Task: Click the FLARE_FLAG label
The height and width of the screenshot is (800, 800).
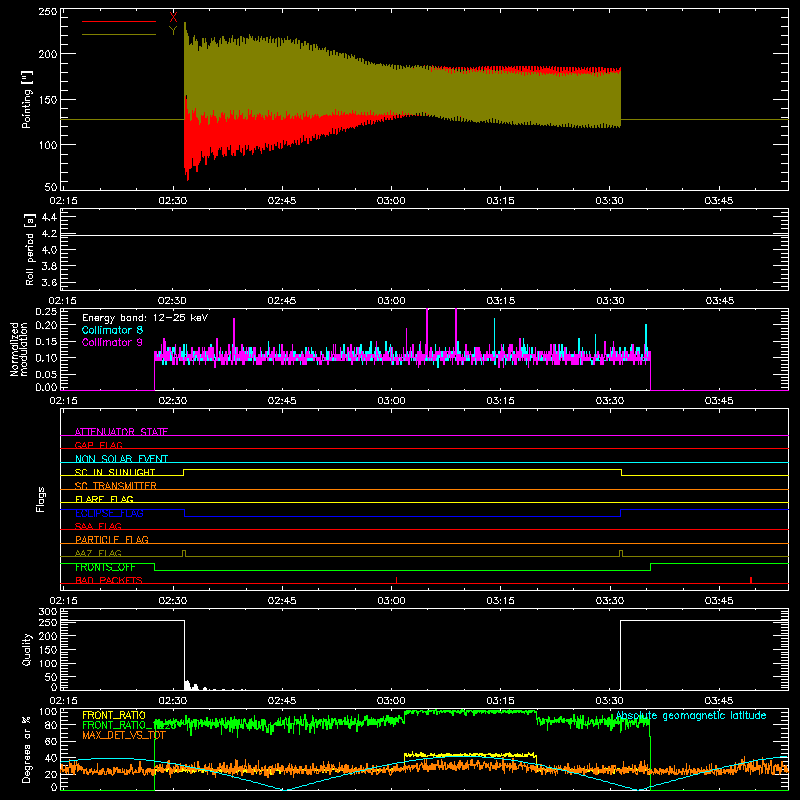Action: coord(104,499)
